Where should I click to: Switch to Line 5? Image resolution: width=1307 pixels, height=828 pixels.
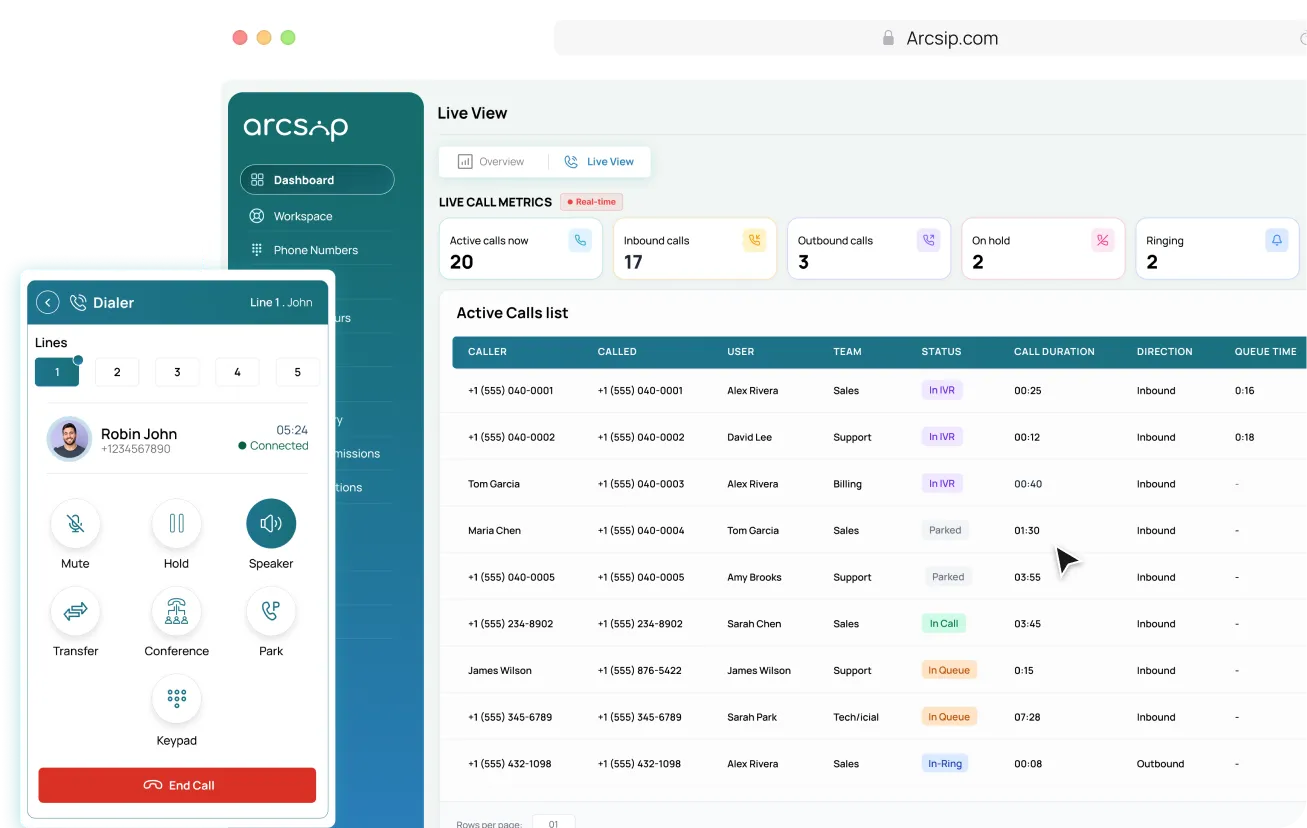coord(297,372)
